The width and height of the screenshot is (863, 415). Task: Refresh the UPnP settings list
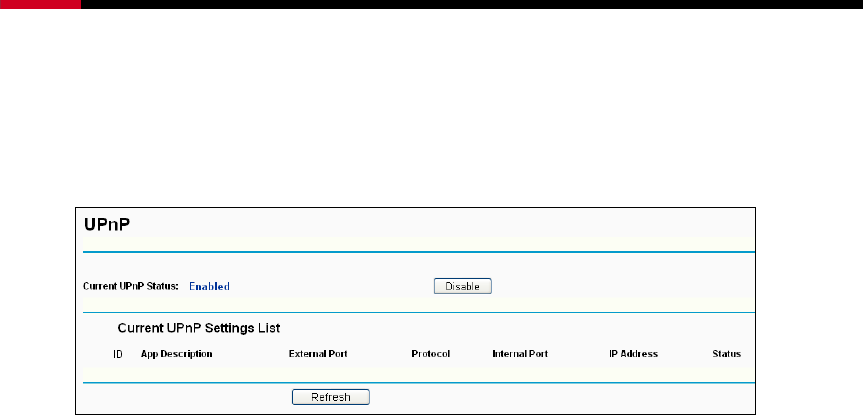331,397
